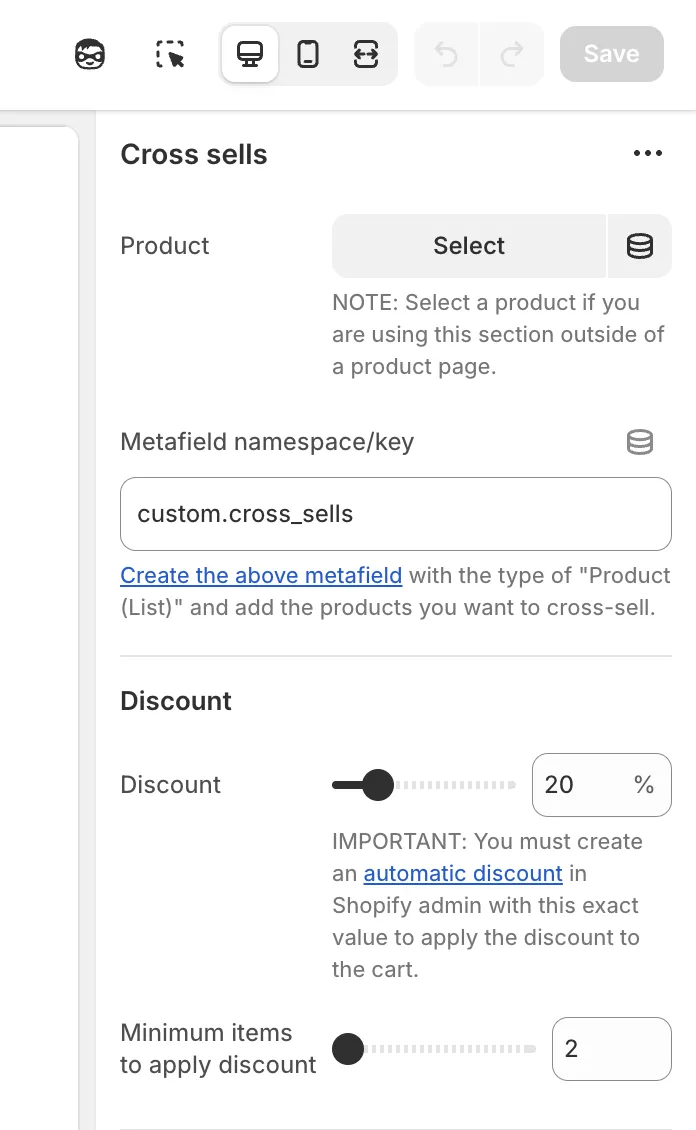Screen dimensions: 696x1130
Task: Select a product for the Cross sells section
Action: pyautogui.click(x=468, y=246)
